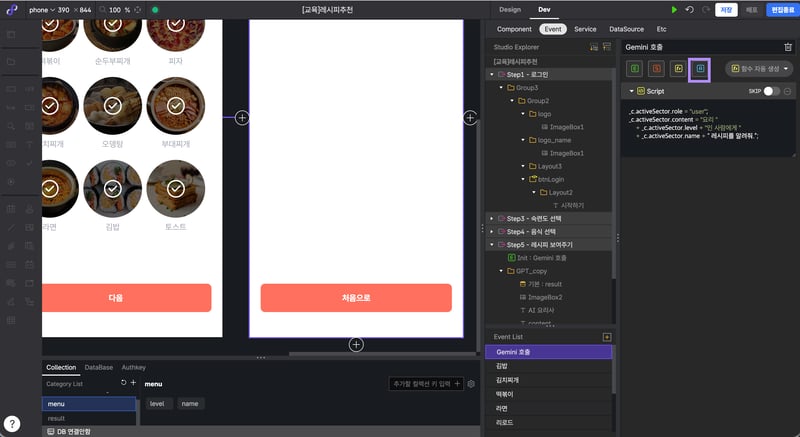Toggle the SKIP switch for Script
This screenshot has height=437, width=800.
tap(770, 91)
